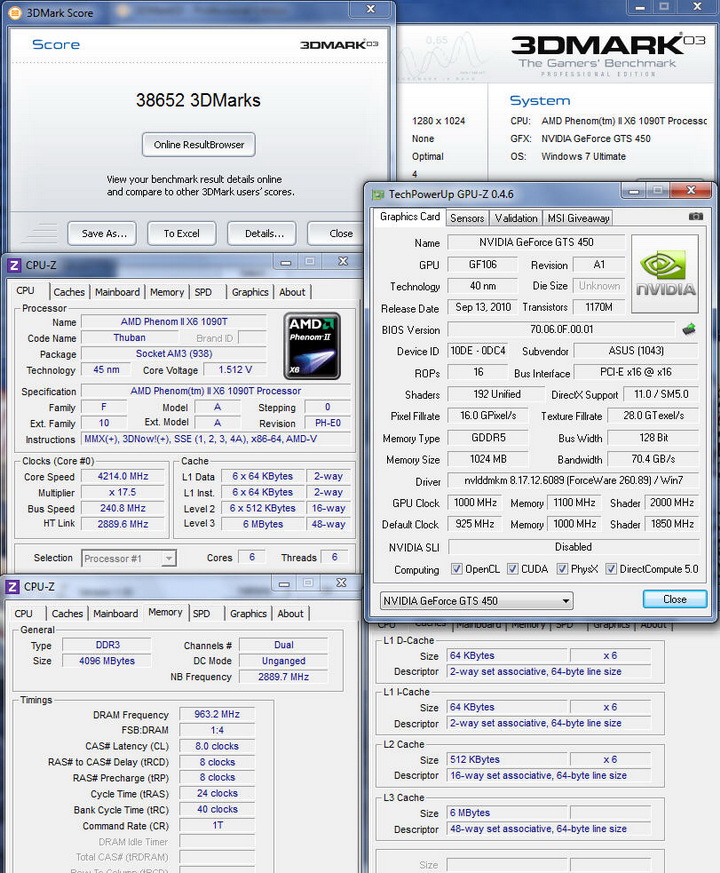Open the About tab in upper CPU-Z
This screenshot has width=720, height=873.
292,292
